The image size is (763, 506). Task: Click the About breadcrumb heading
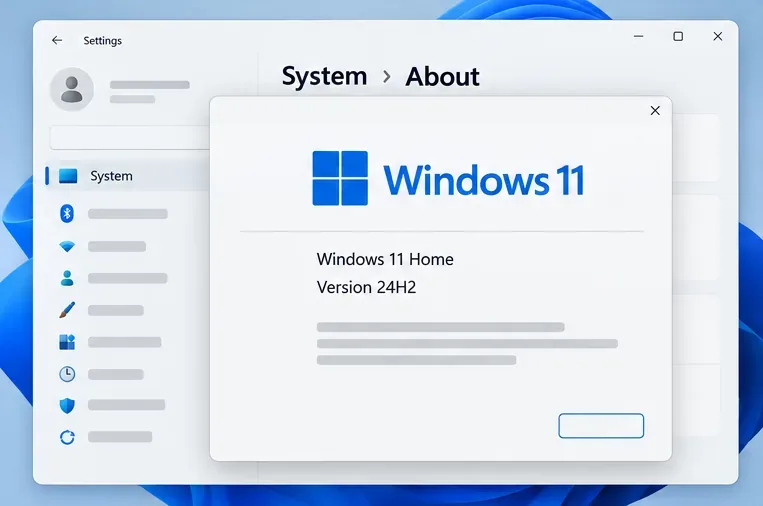pyautogui.click(x=442, y=76)
